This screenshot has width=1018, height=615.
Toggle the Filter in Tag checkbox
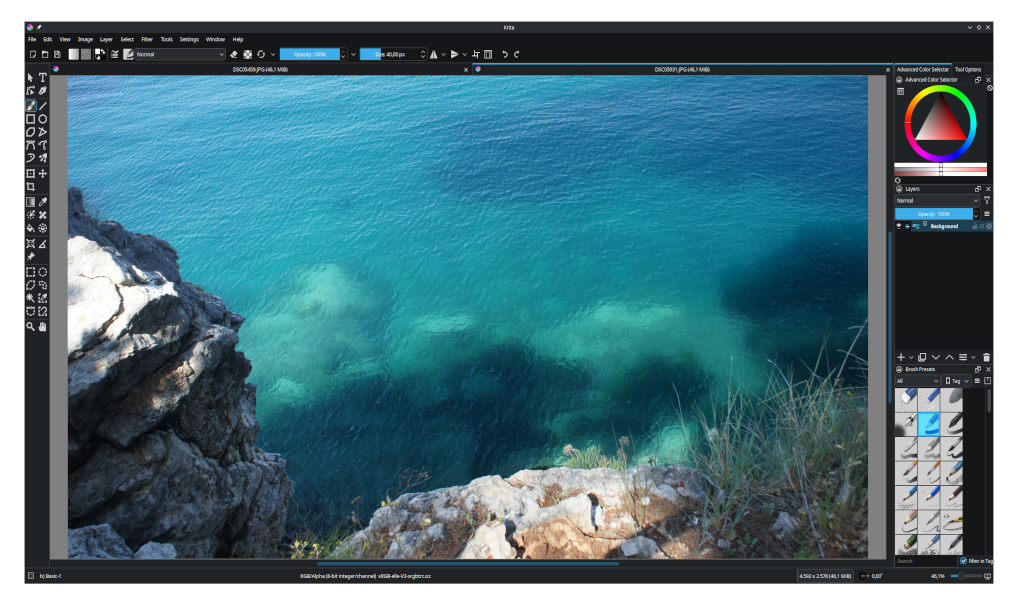point(964,561)
